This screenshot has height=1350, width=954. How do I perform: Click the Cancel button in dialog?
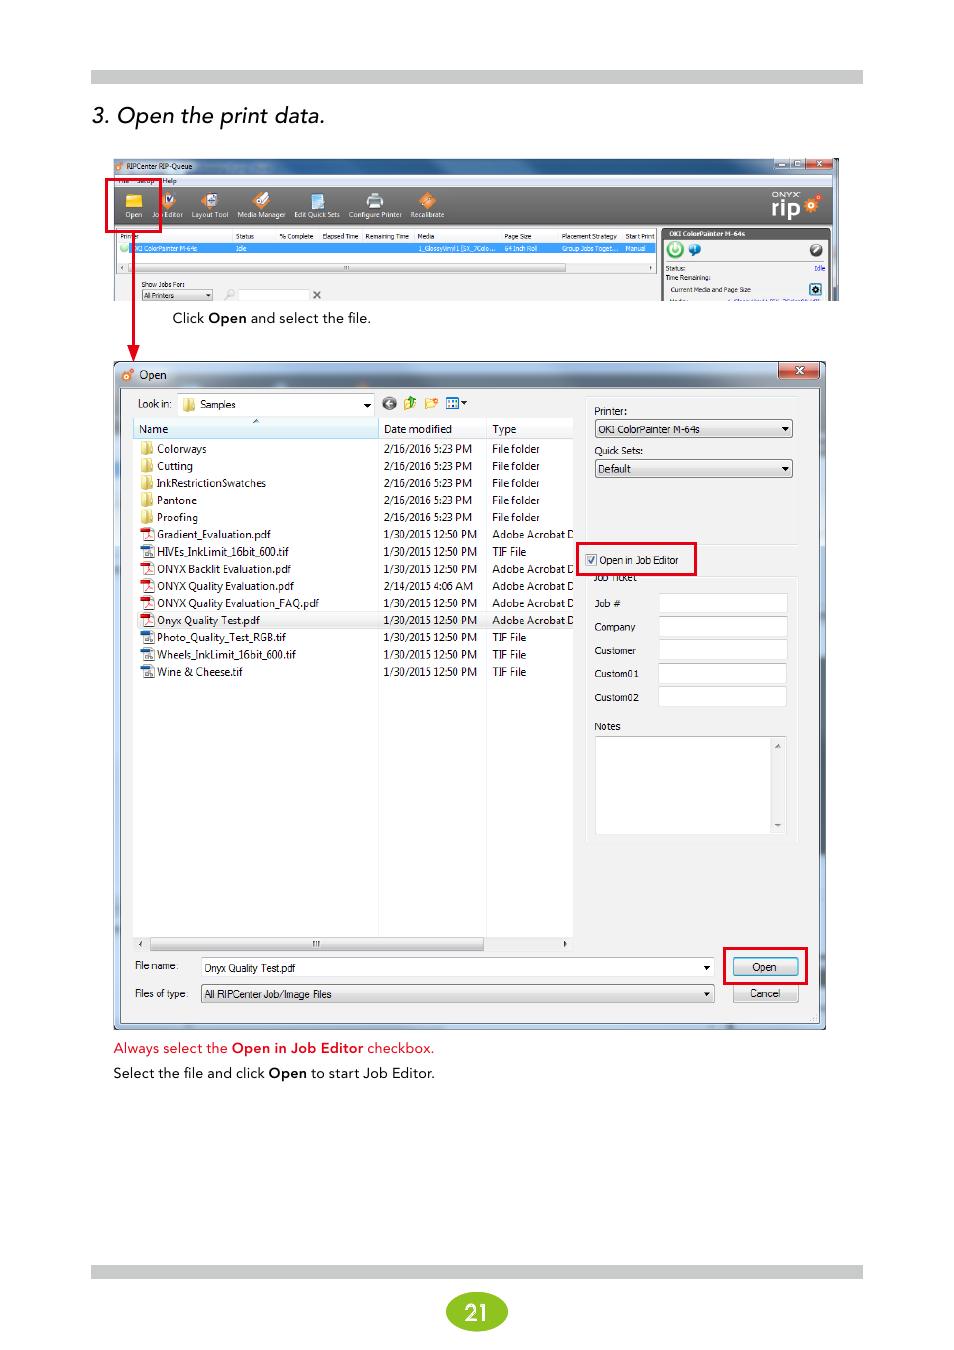765,993
